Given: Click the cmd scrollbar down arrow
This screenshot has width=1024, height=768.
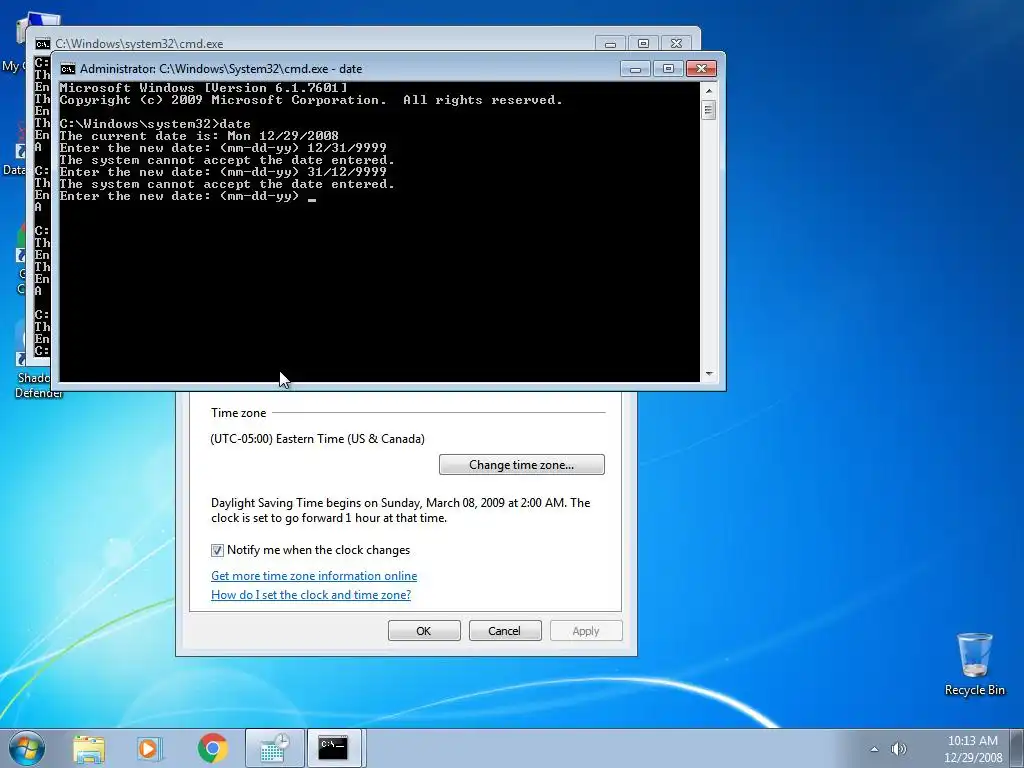Looking at the screenshot, I should point(709,374).
